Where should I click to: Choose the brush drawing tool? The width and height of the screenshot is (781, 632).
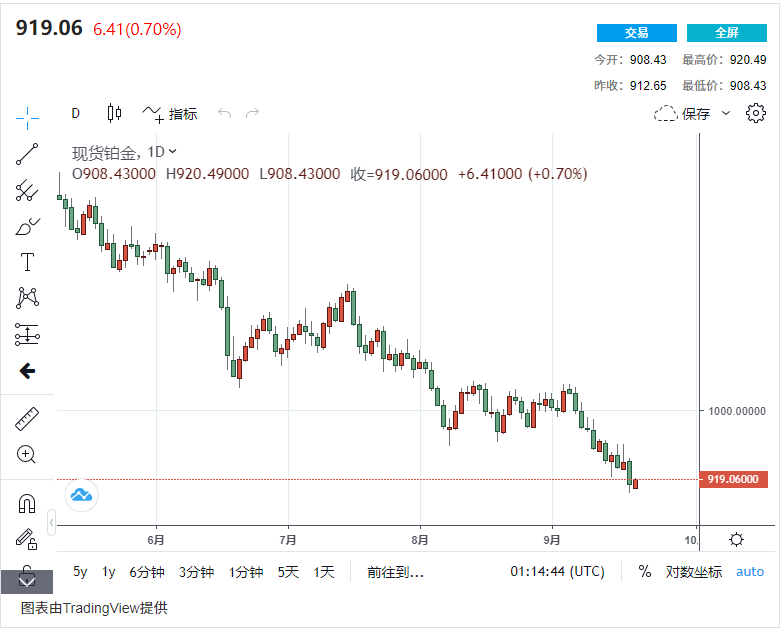[x=27, y=227]
